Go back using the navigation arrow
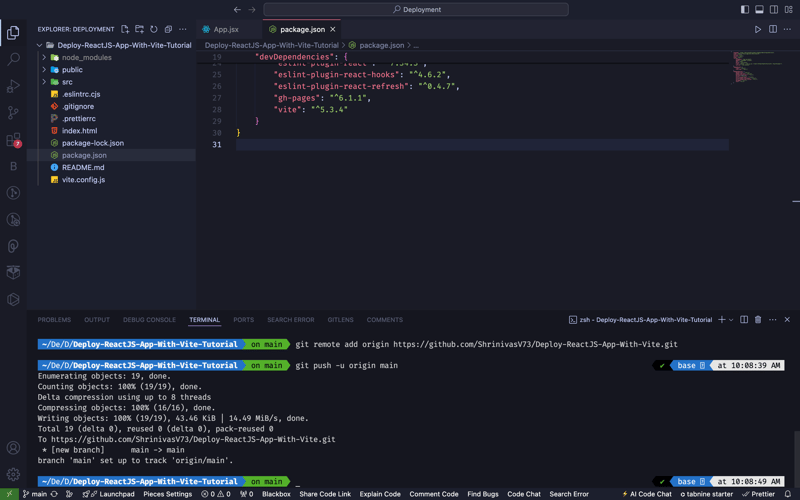The width and height of the screenshot is (800, 500). click(x=237, y=9)
